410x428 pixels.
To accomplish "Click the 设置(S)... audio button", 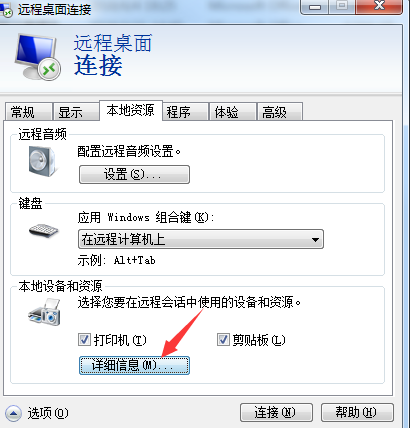I will [x=134, y=174].
